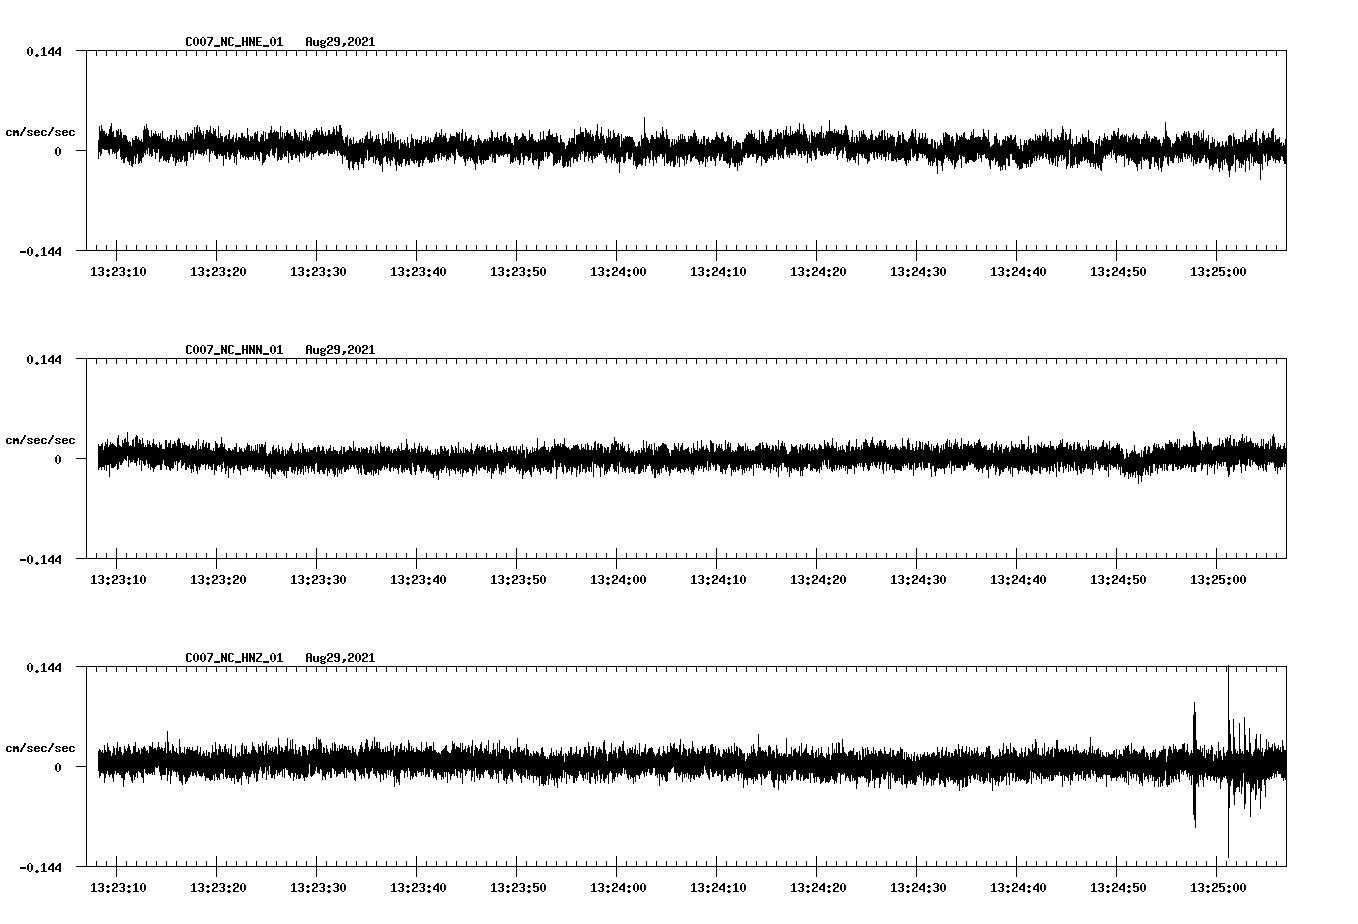Select the C007_NC_HNZ_01 plot title
The width and height of the screenshot is (1358, 924).
click(x=234, y=658)
